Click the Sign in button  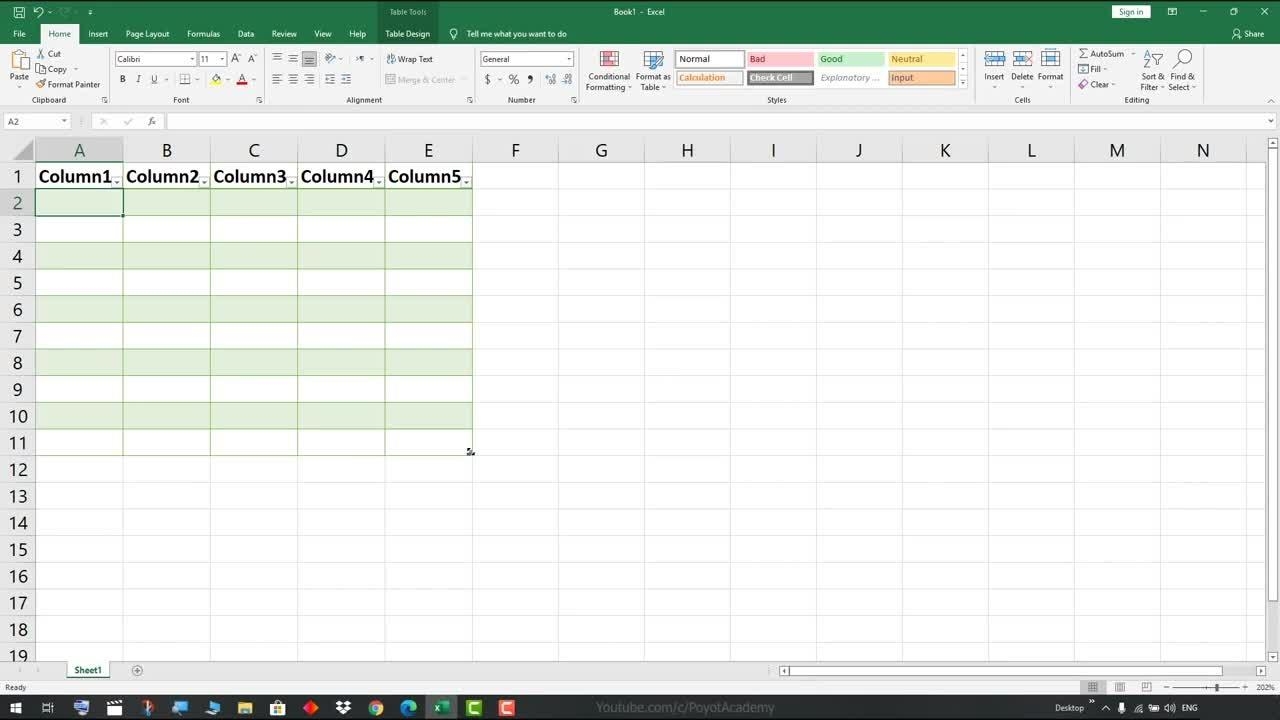[x=1130, y=12]
